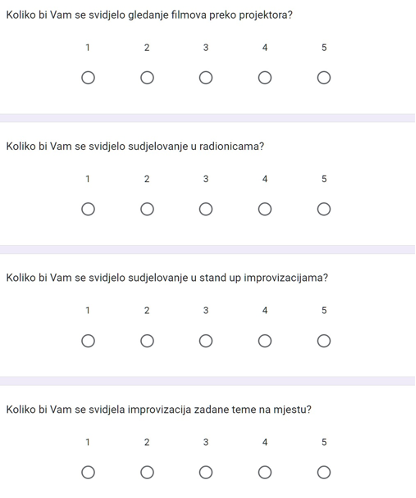Mark rating 5 for improvizacija zadane teme
This screenshot has width=416, height=498.
pyautogui.click(x=324, y=472)
